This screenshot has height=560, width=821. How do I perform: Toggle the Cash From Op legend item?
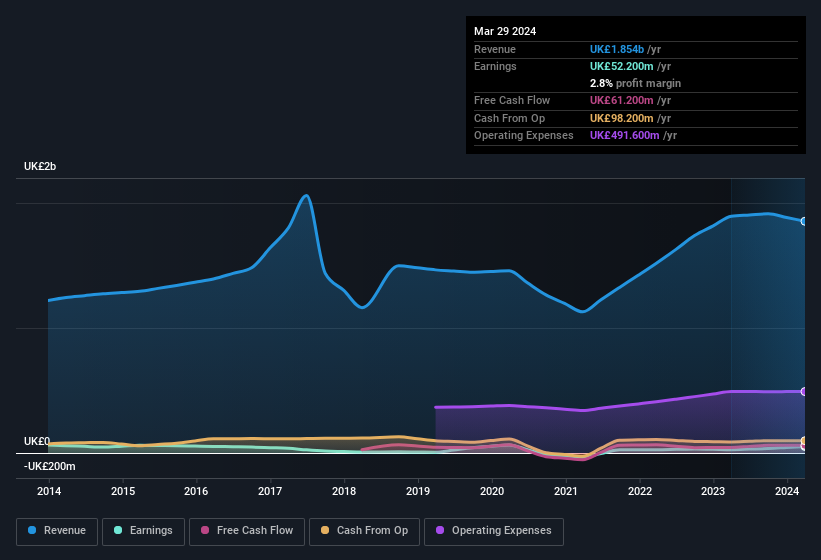point(364,531)
